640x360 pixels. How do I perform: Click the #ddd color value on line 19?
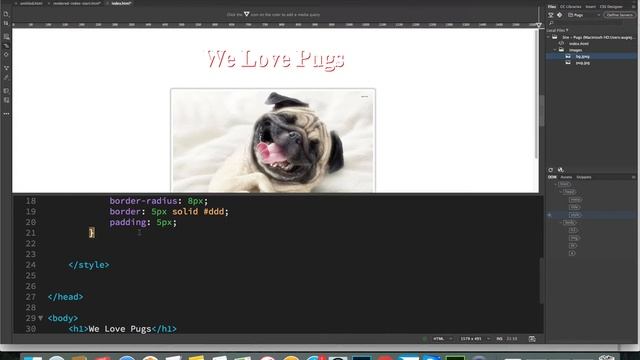[x=213, y=211]
